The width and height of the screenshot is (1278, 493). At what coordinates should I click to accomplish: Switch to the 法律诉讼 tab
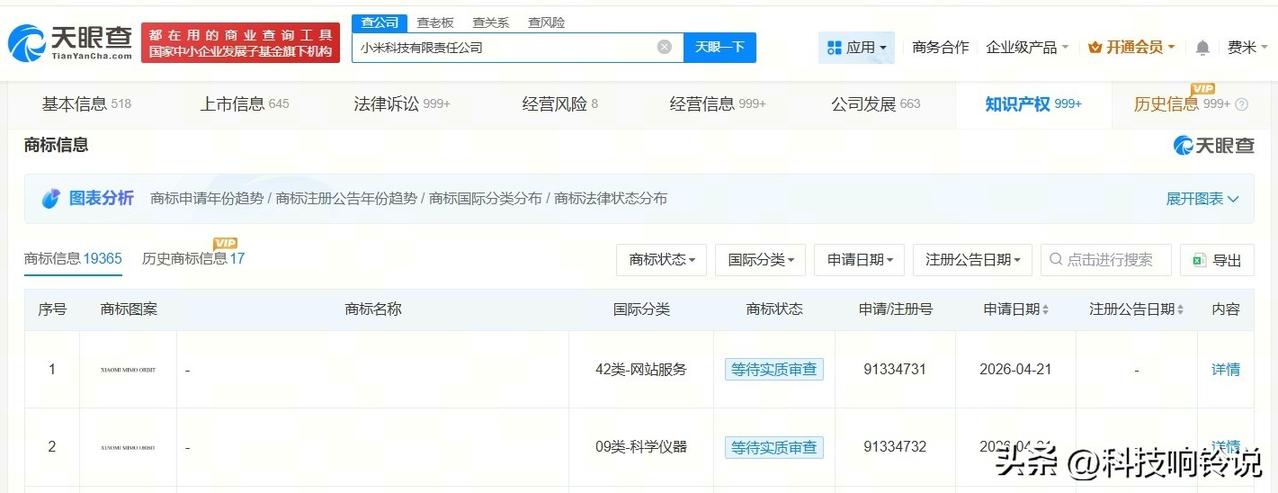point(402,104)
